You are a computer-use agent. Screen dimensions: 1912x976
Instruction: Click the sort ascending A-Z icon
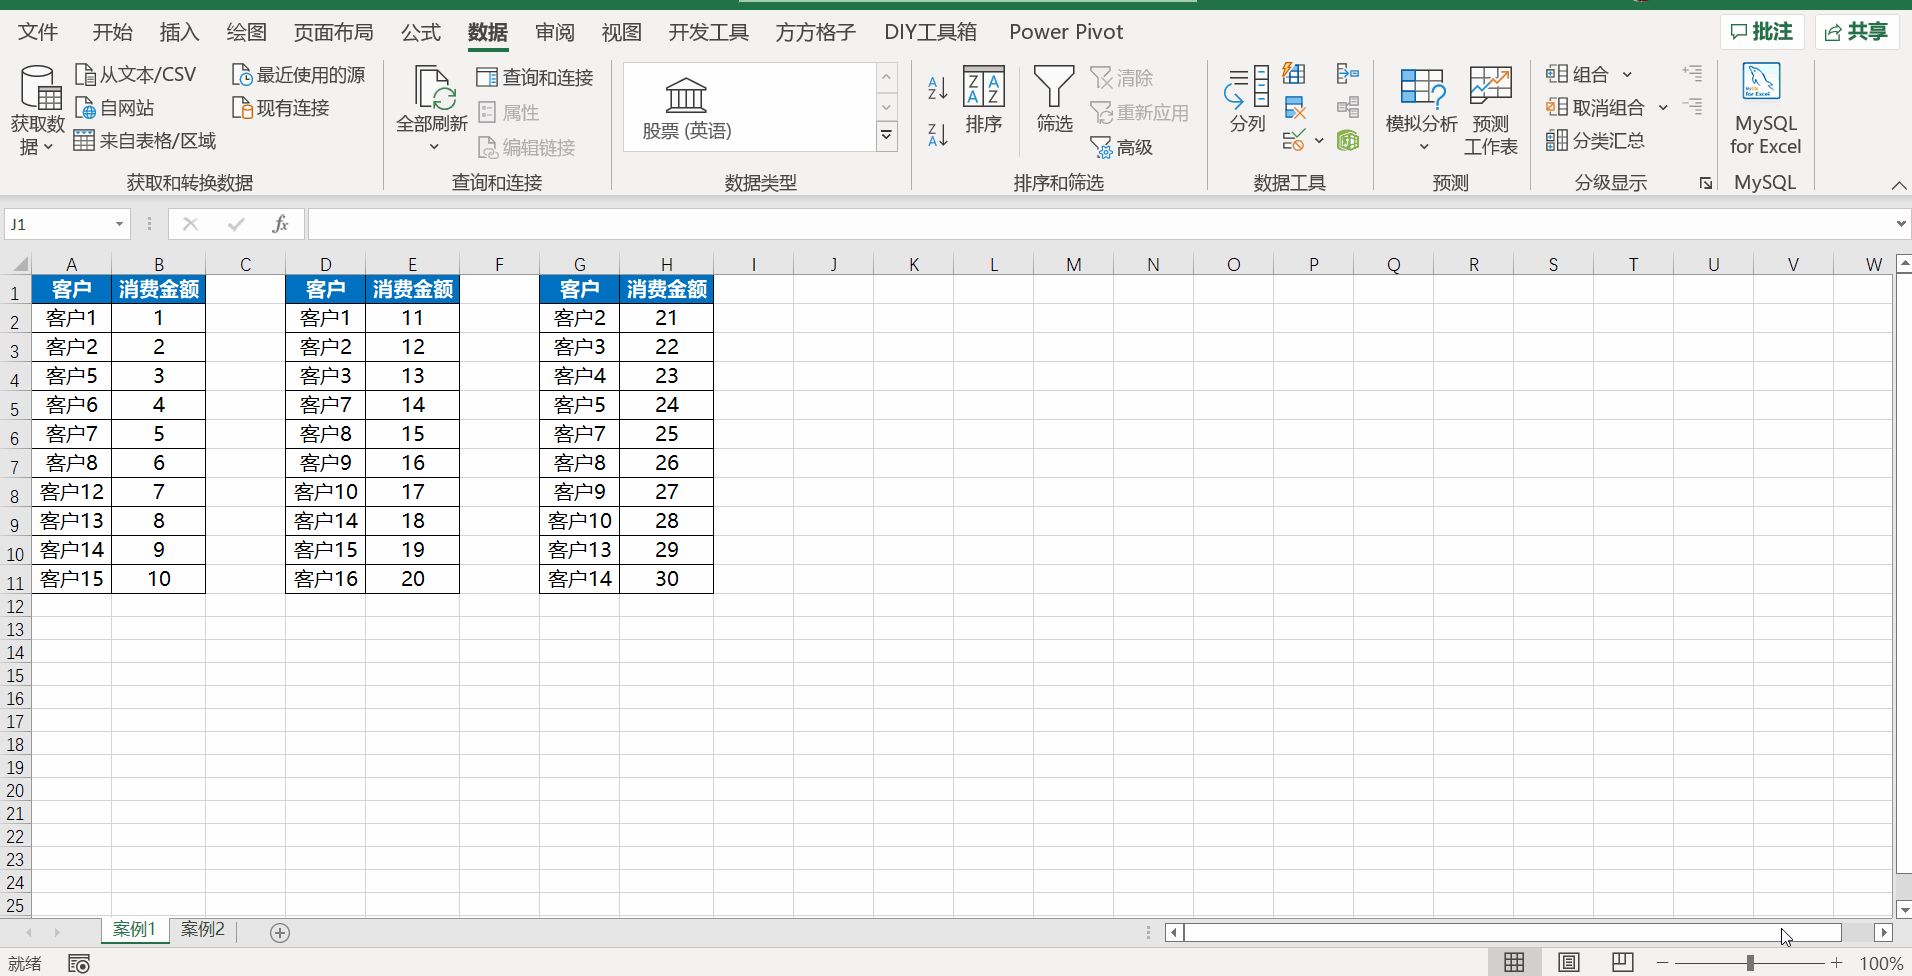pyautogui.click(x=937, y=88)
